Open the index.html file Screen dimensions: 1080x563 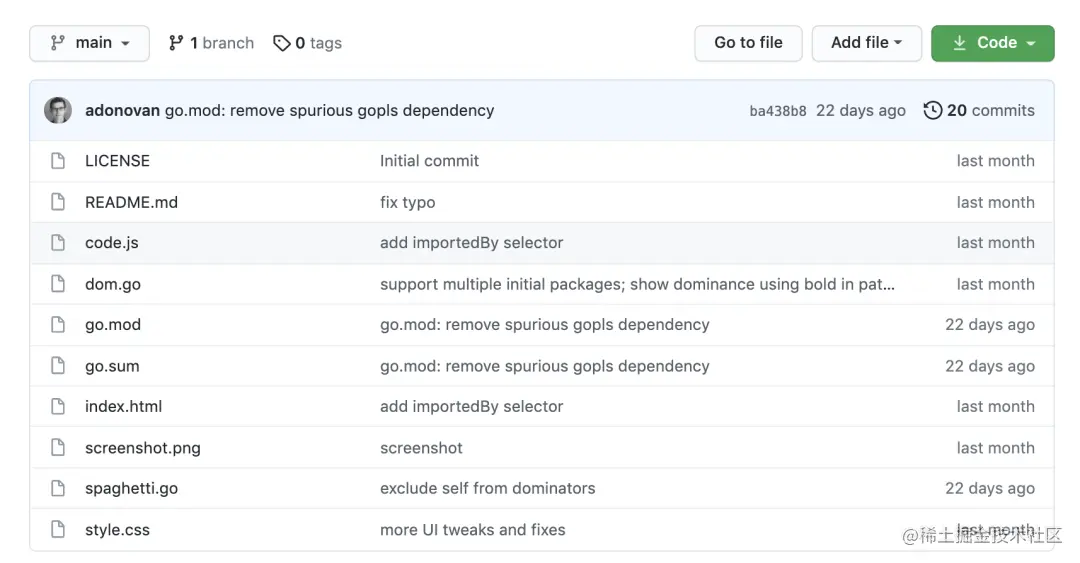click(123, 407)
